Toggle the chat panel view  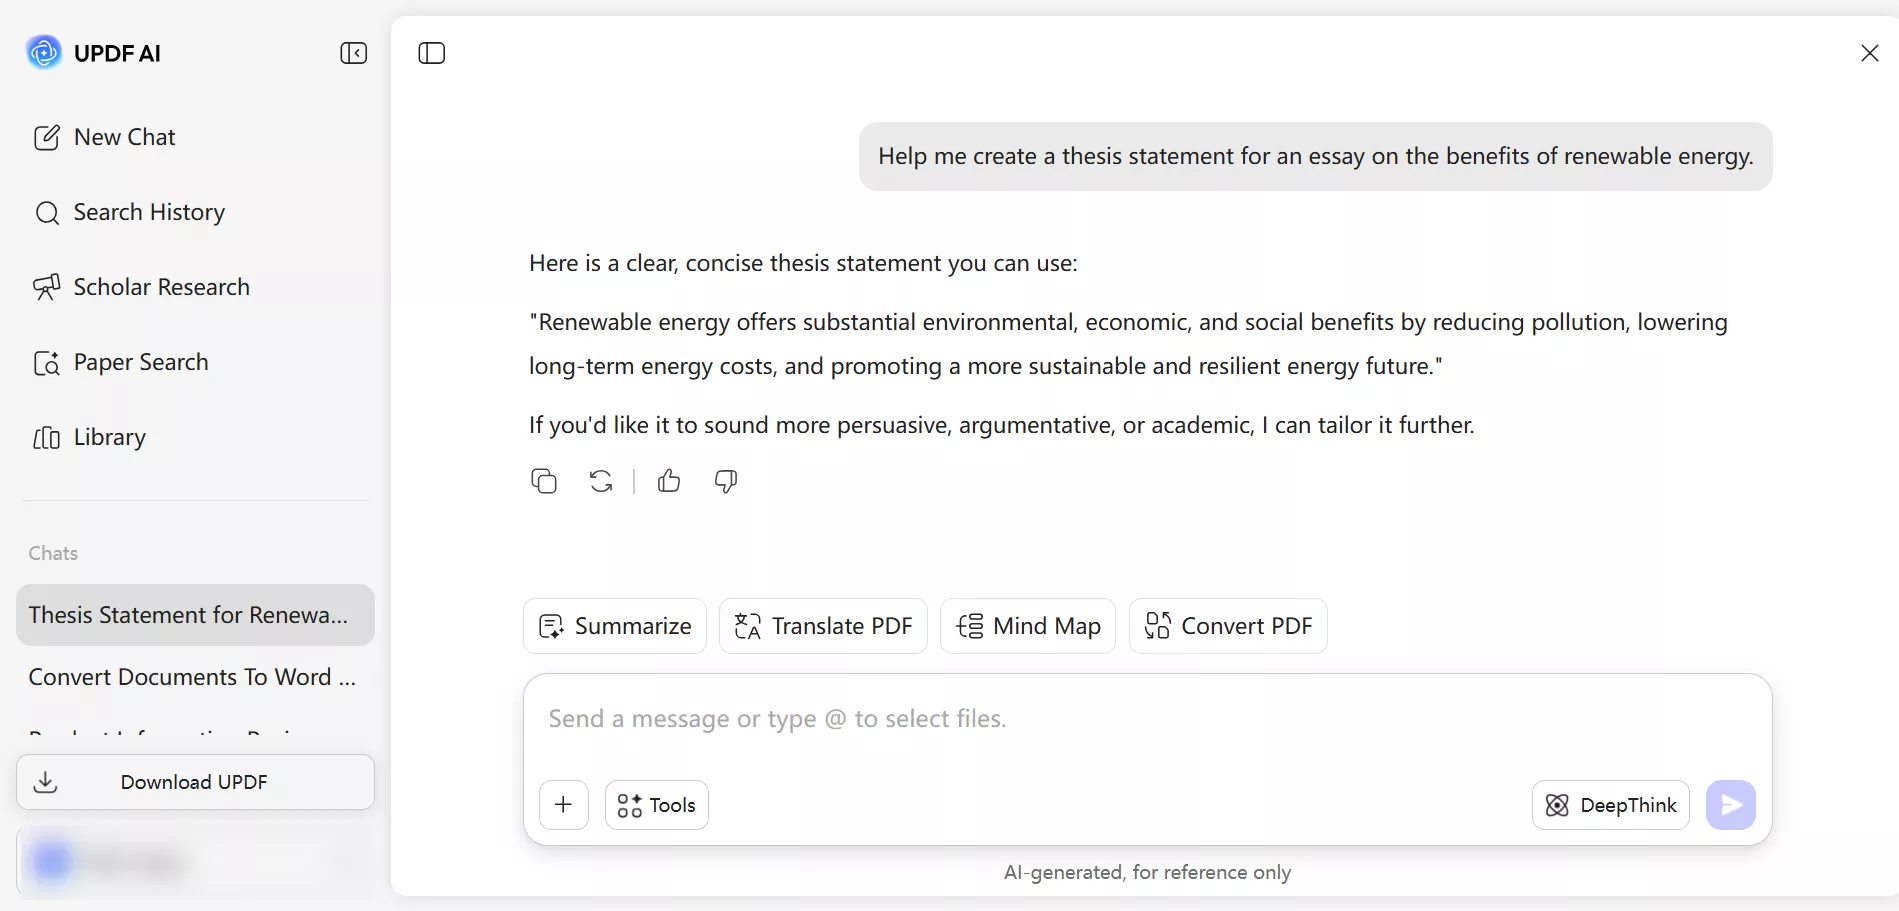[x=431, y=53]
